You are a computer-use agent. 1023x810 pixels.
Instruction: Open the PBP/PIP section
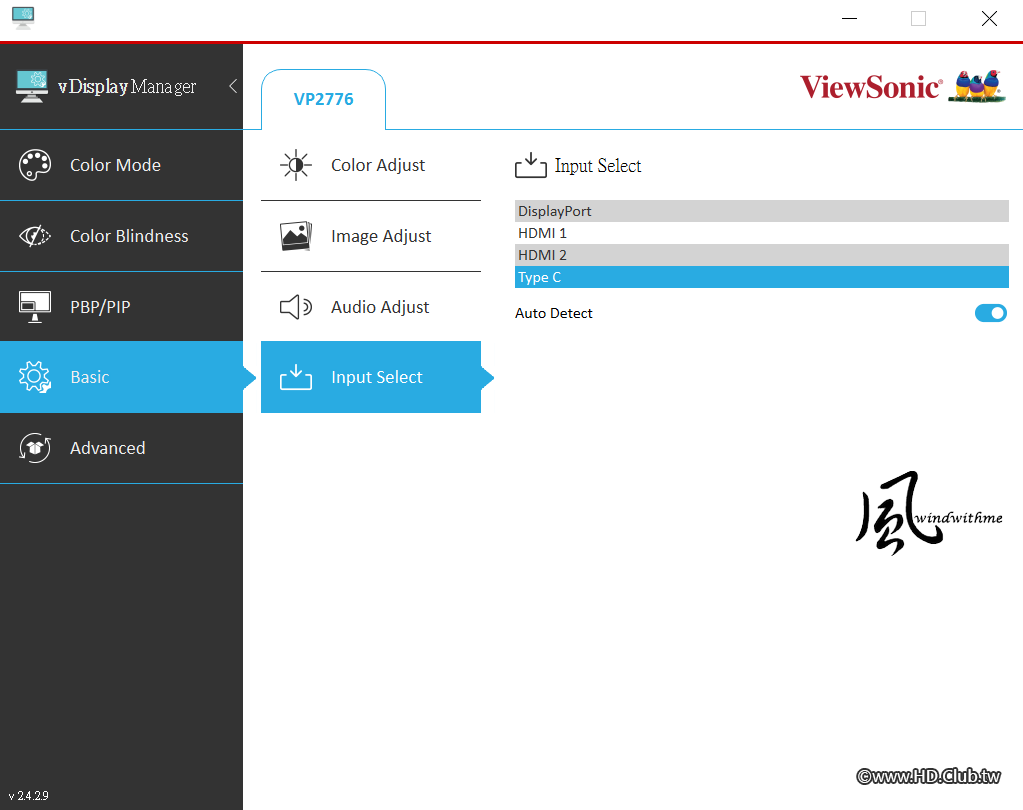point(121,307)
